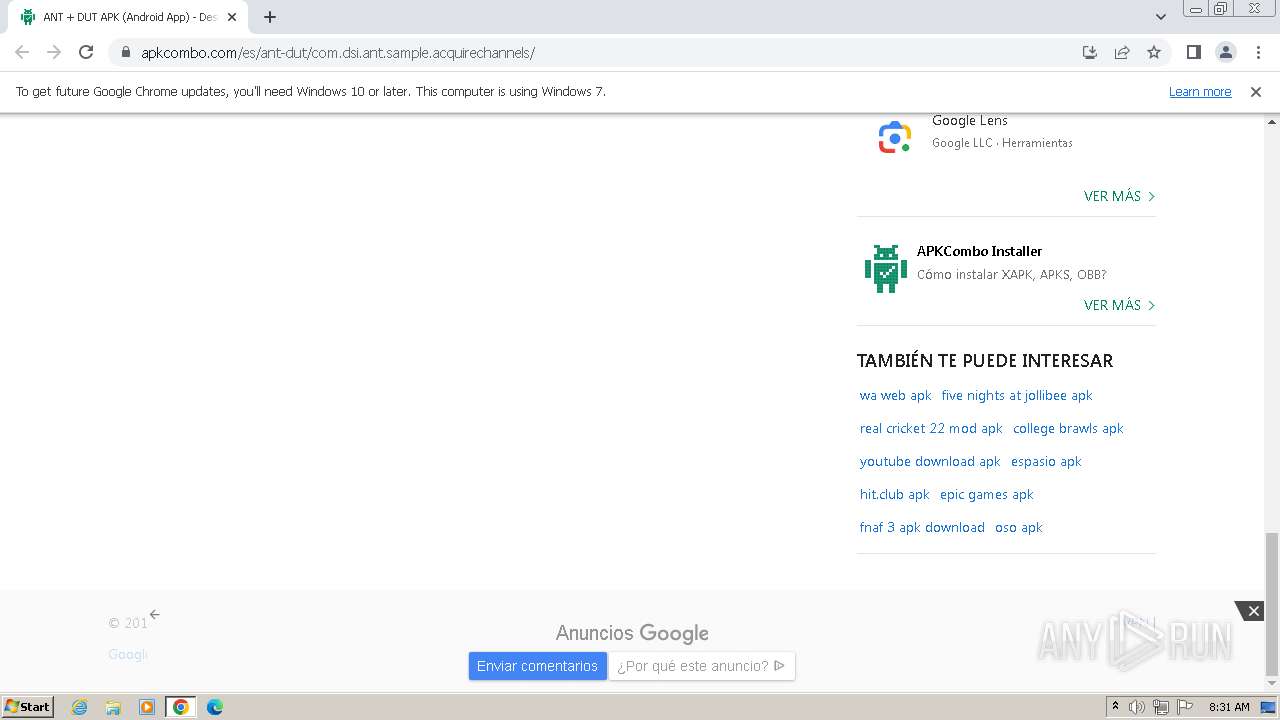Toggle the Chrome side panel icon
The image size is (1280, 720).
[1193, 52]
